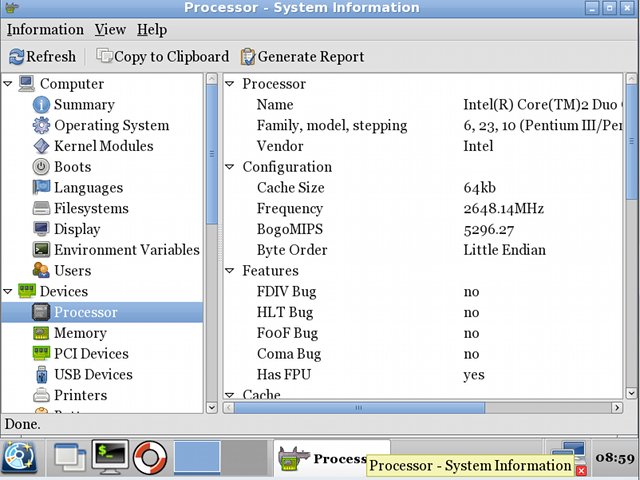
Task: Select the Languages flag icon
Action: point(41,187)
